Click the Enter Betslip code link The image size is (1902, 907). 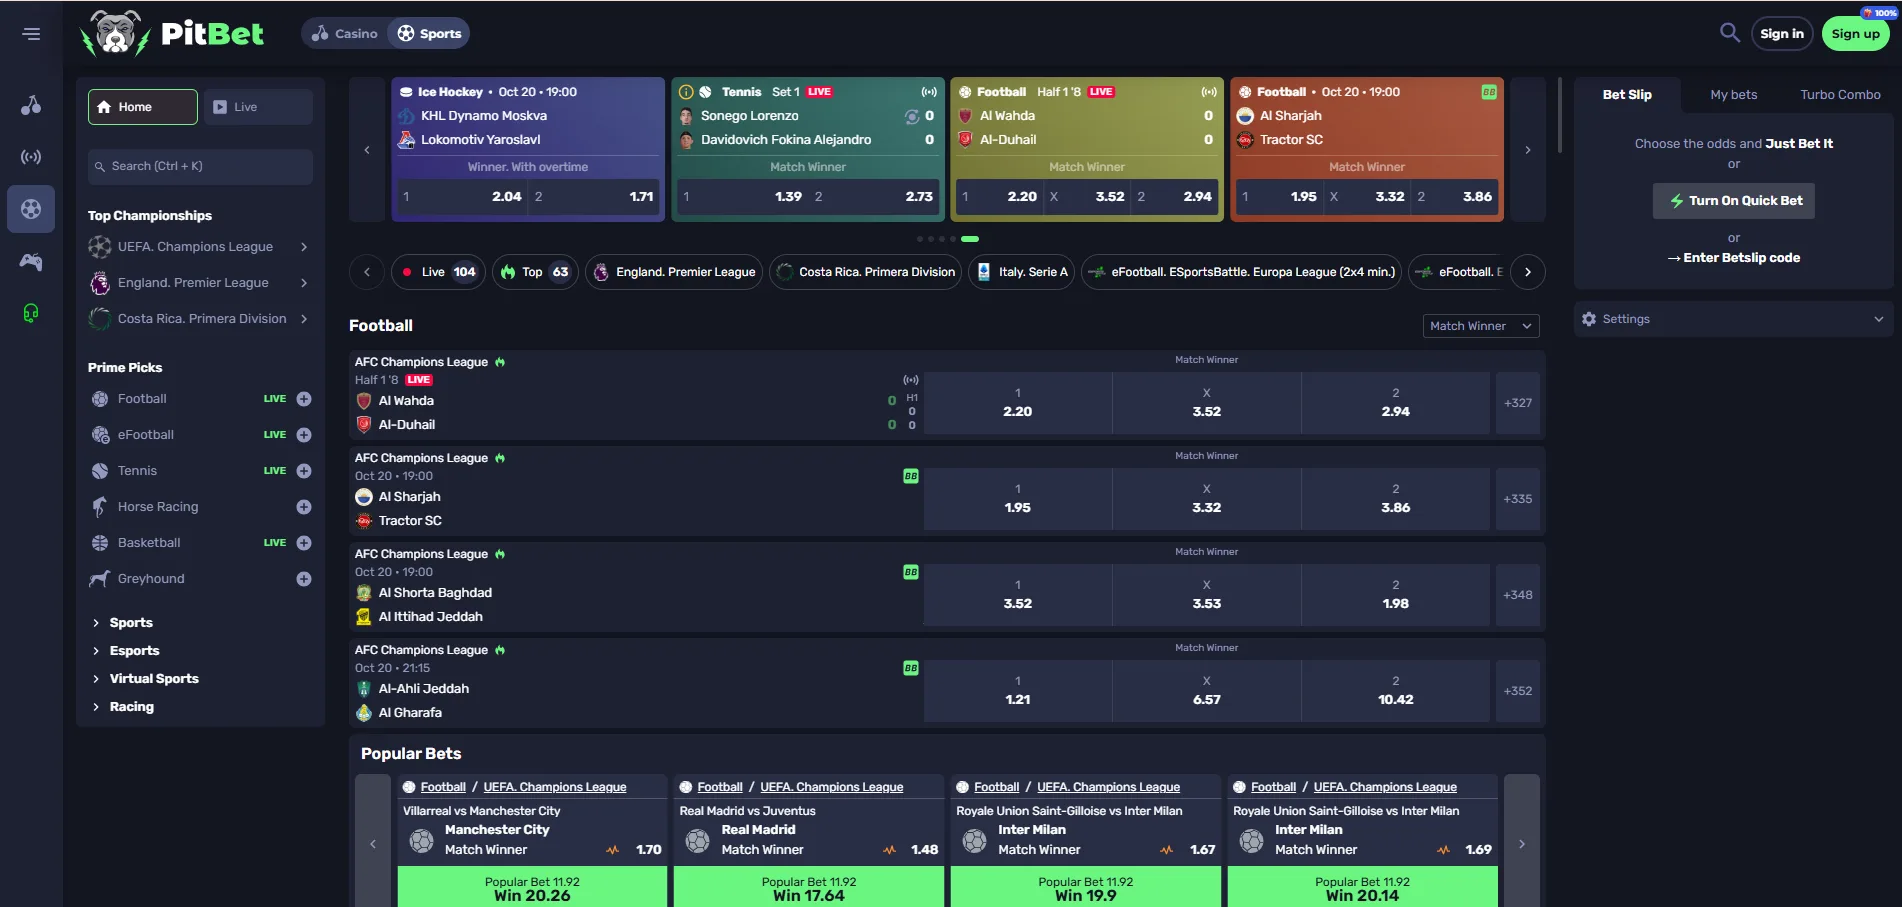pos(1733,257)
